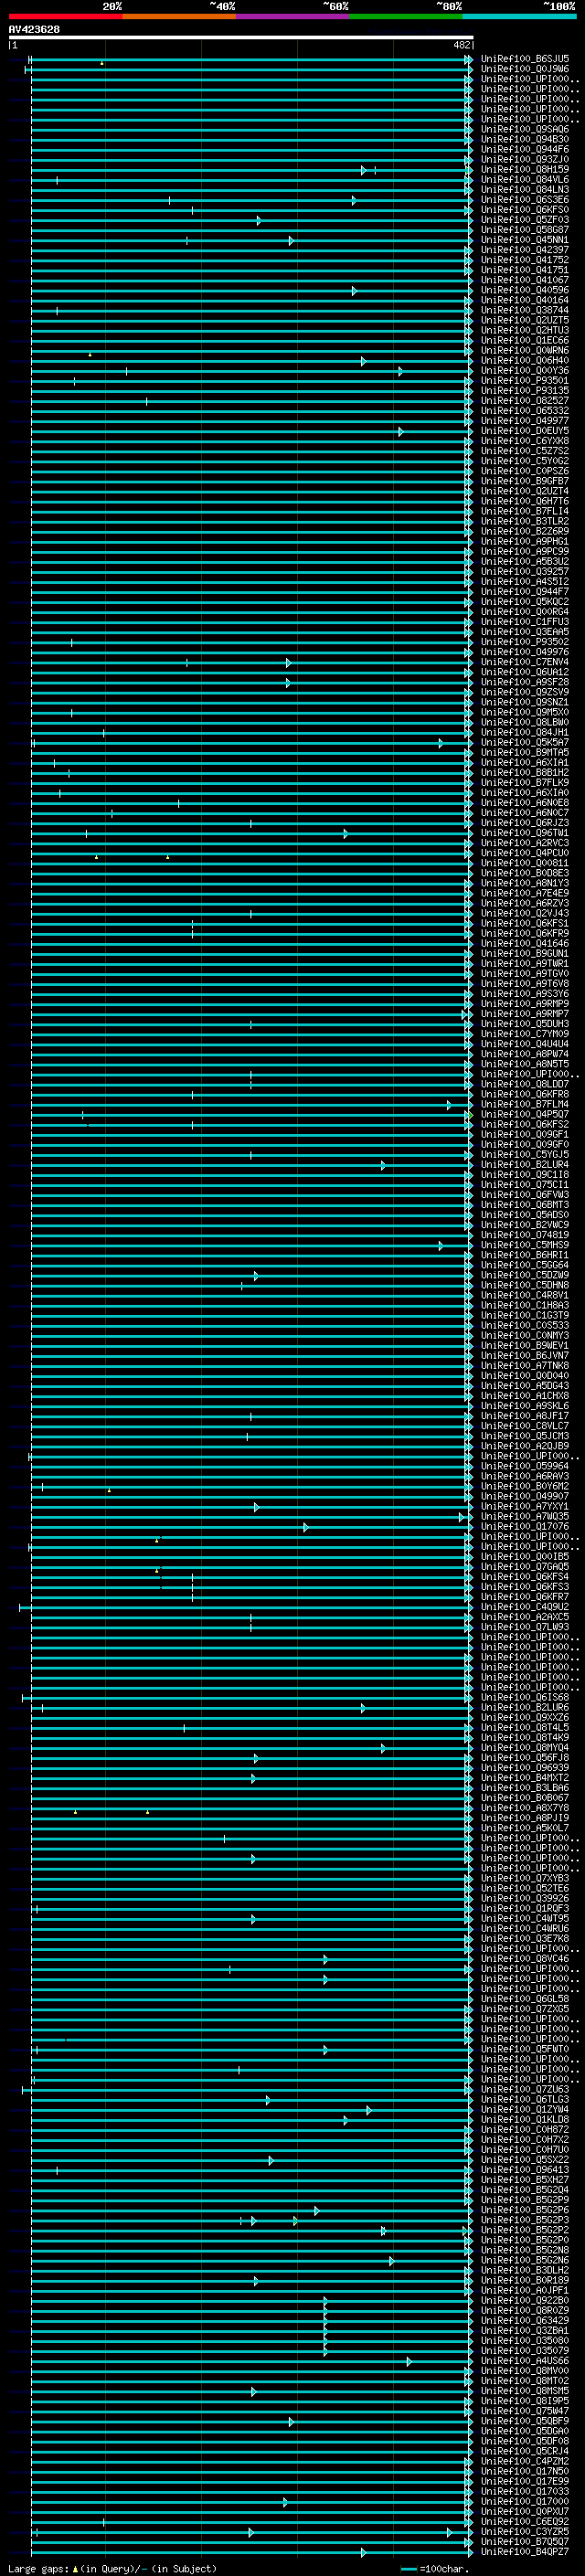Select the UniRef100_Q6S3E6 row label
The image size is (585, 2576).
tap(525, 200)
